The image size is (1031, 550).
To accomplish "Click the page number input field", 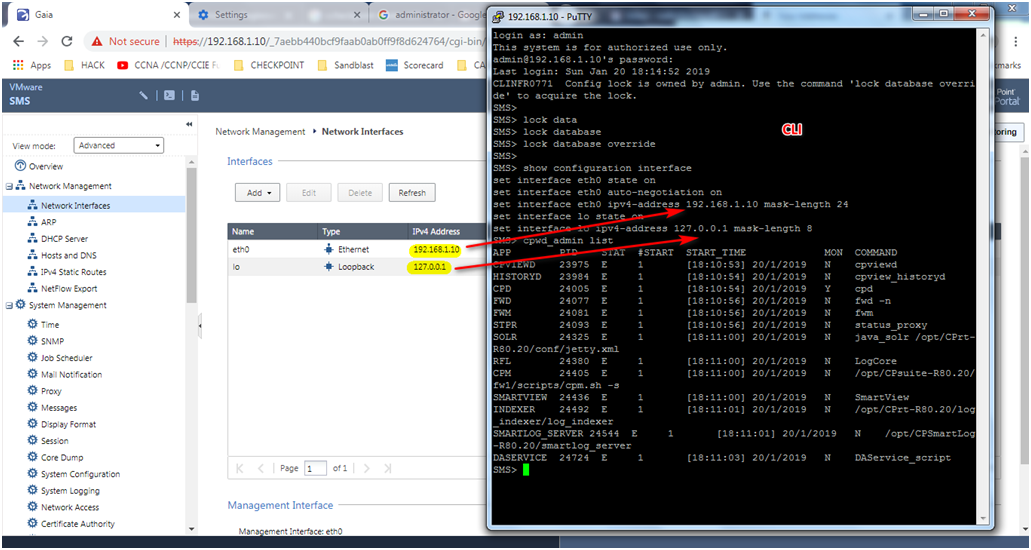I will (x=316, y=468).
